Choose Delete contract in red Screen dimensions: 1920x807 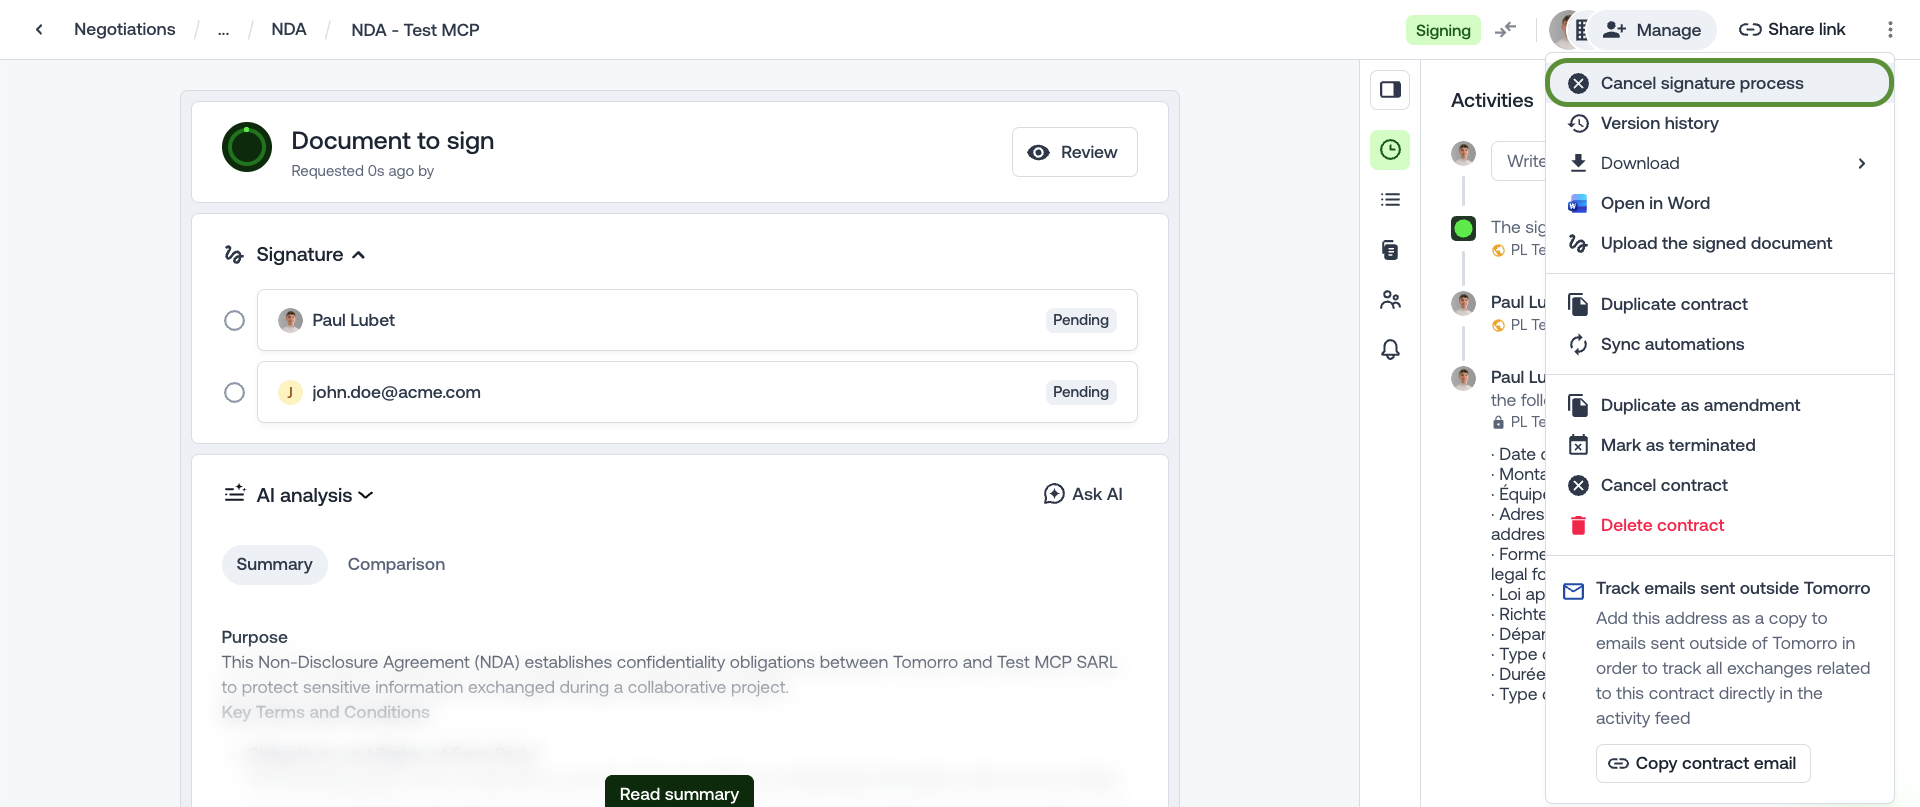click(x=1720, y=525)
